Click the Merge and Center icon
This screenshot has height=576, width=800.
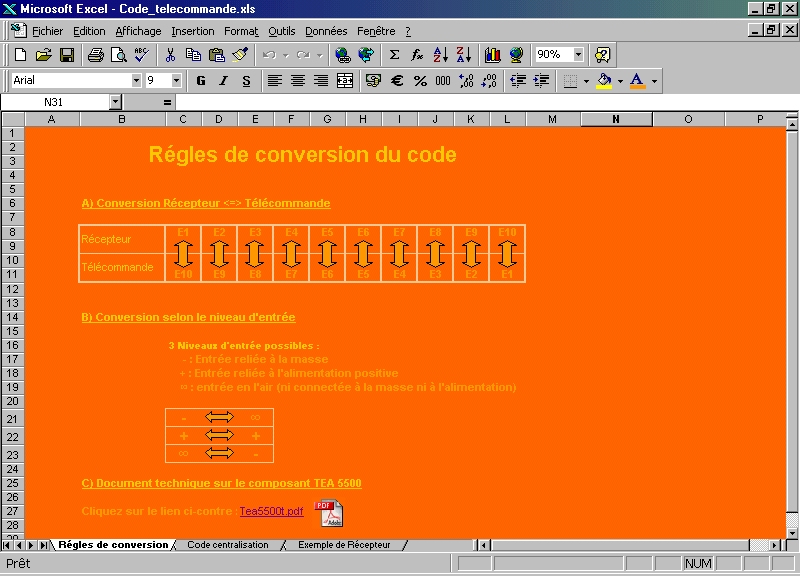[x=345, y=81]
